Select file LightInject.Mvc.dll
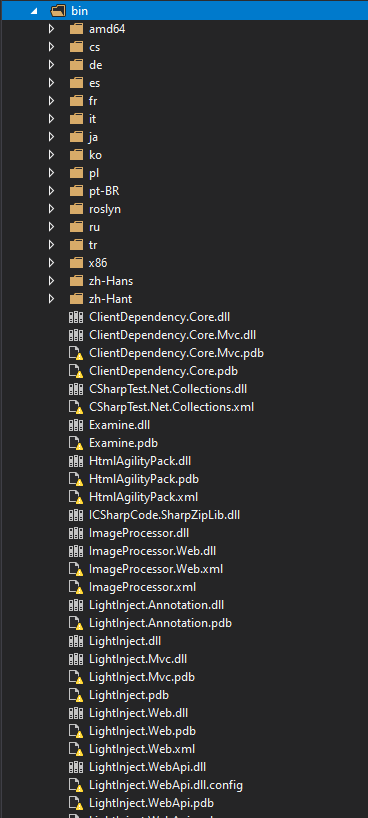The width and height of the screenshot is (368, 818). click(138, 659)
